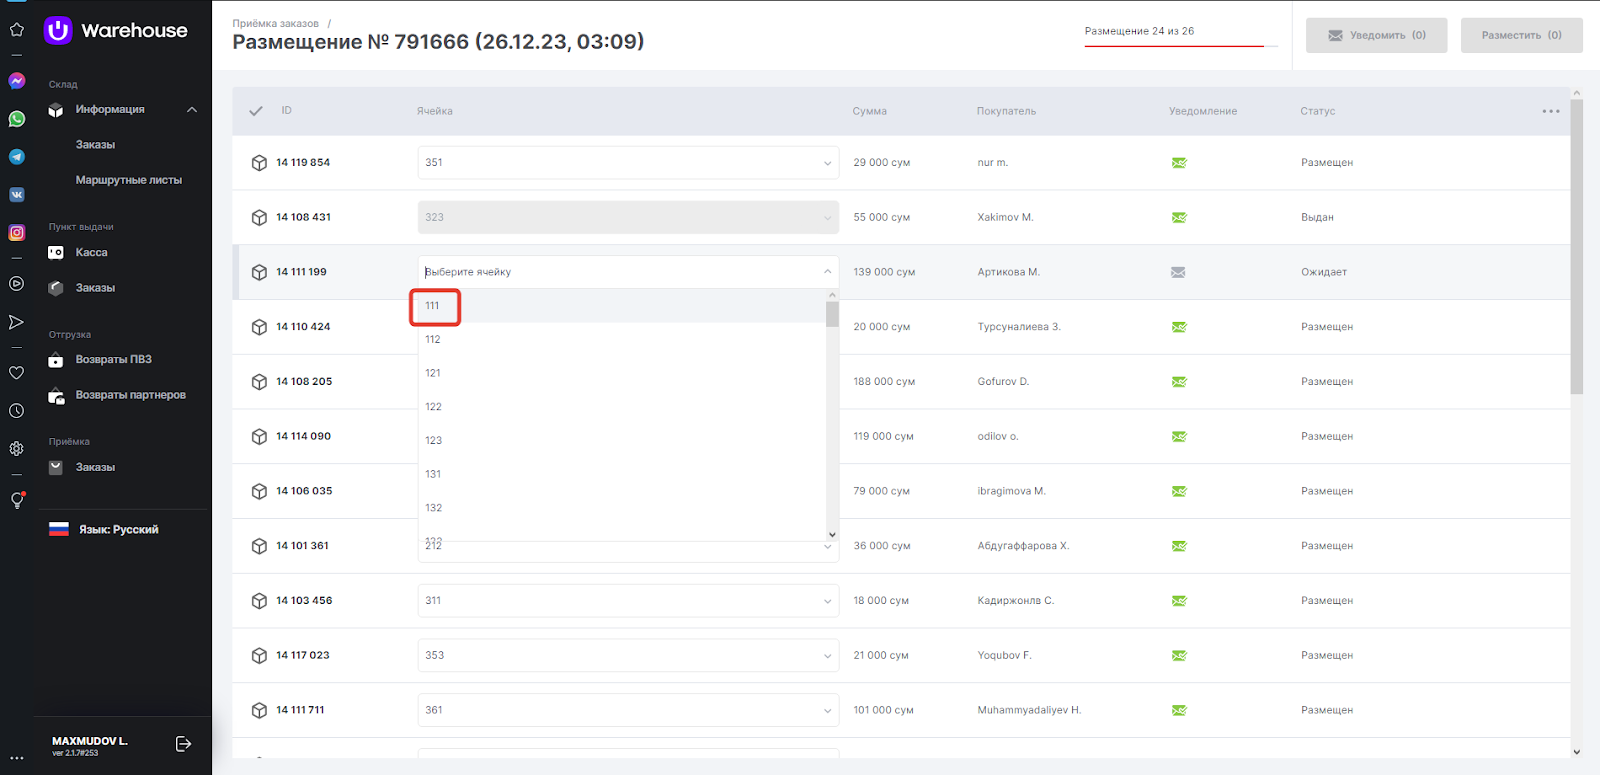
Task: Choose cell 122 in the dropdown list
Action: (x=622, y=407)
